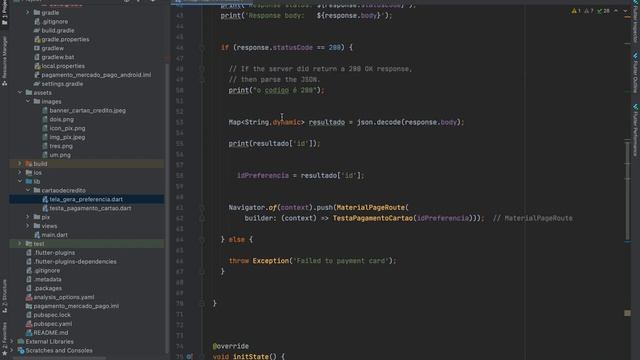Expand the views folder
This screenshot has height=360, width=640.
(28, 226)
